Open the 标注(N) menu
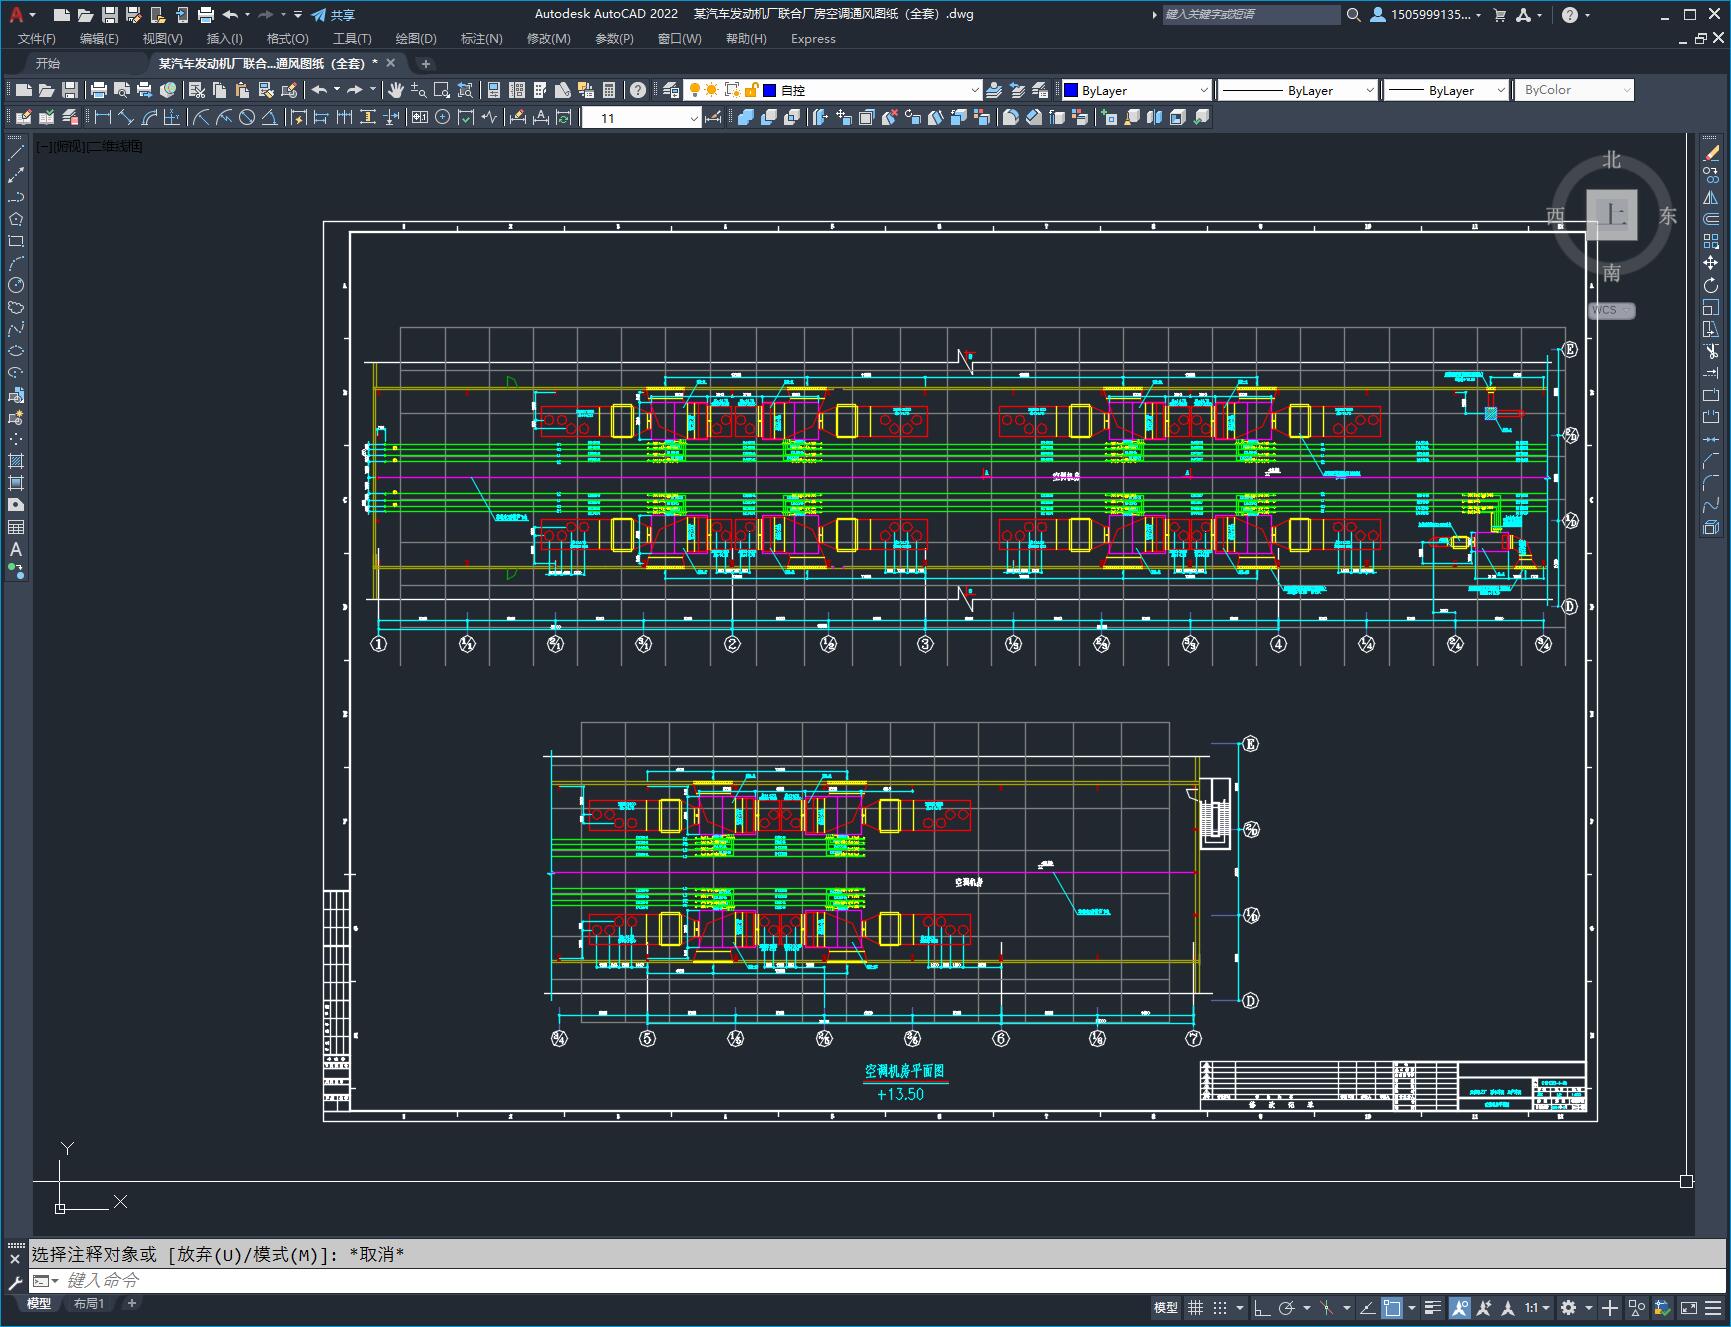 pos(481,39)
